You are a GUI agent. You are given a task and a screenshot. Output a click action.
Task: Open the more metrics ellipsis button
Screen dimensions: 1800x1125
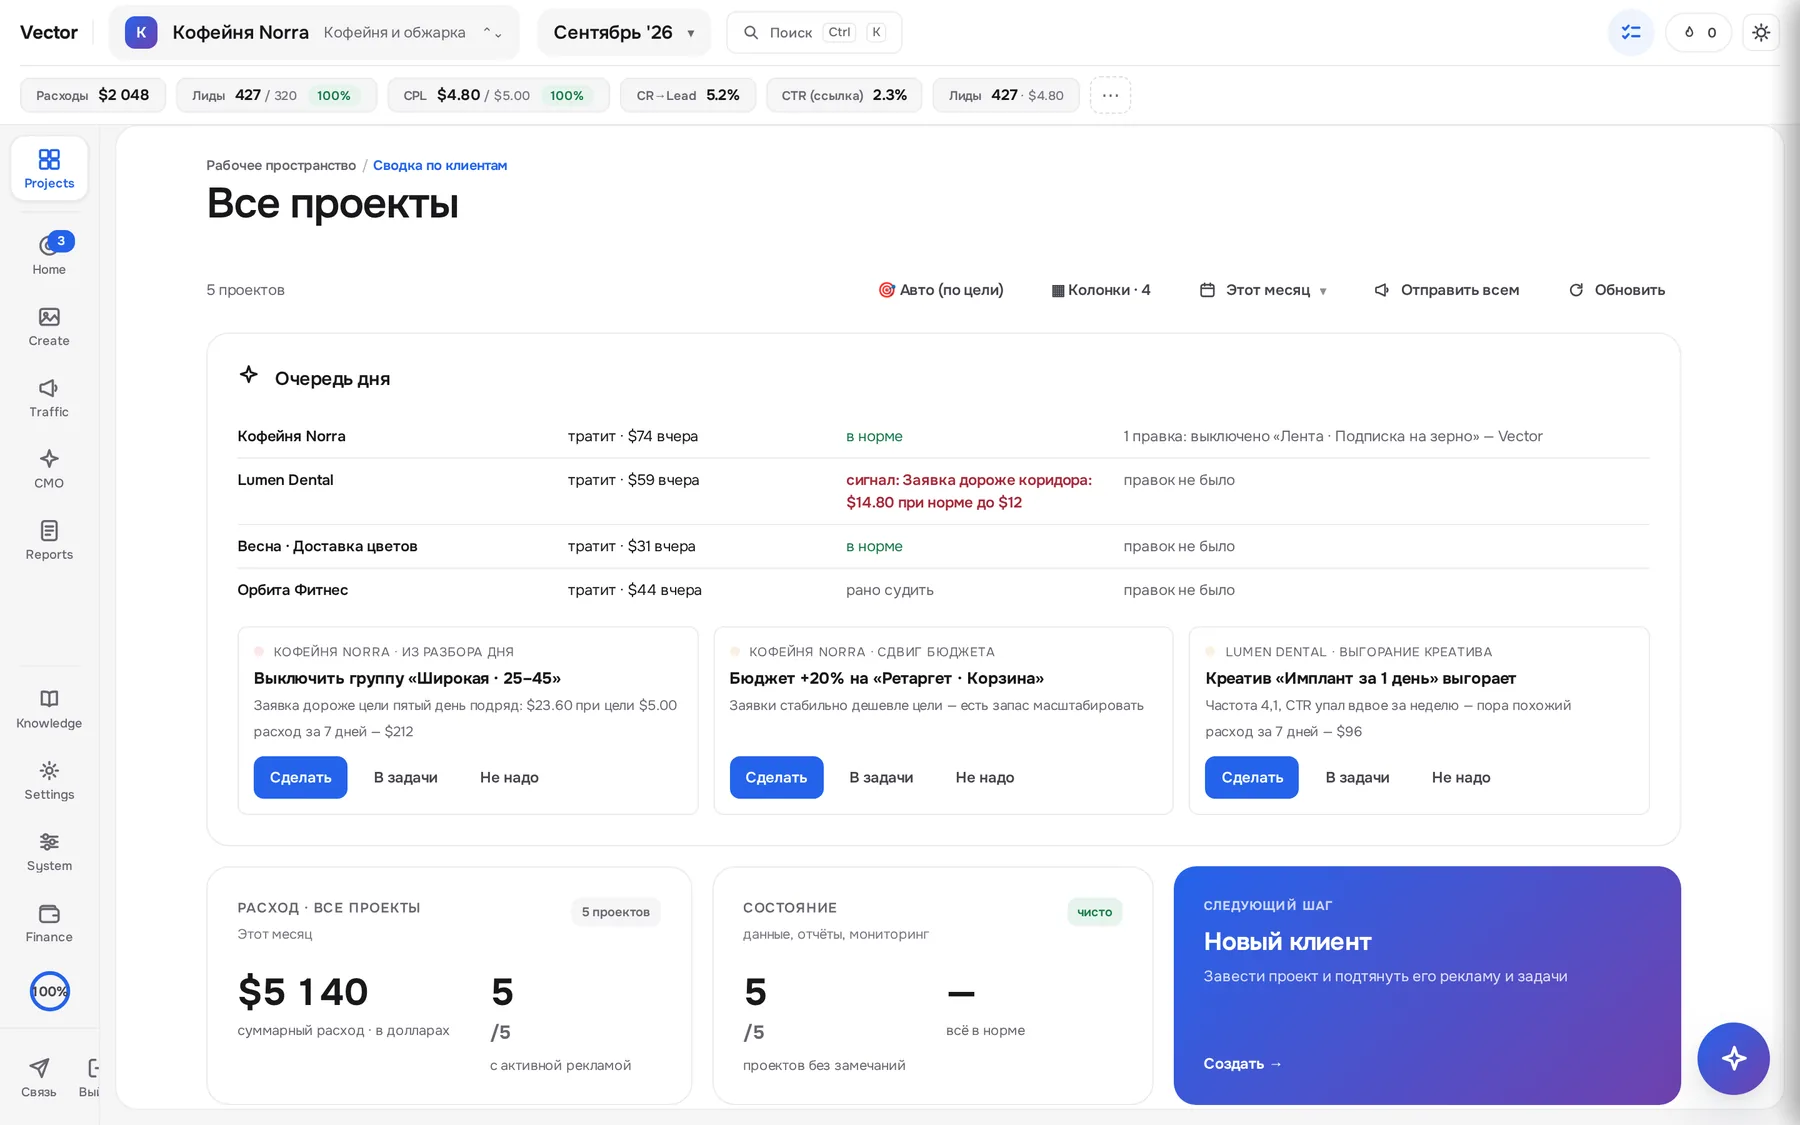(1110, 95)
